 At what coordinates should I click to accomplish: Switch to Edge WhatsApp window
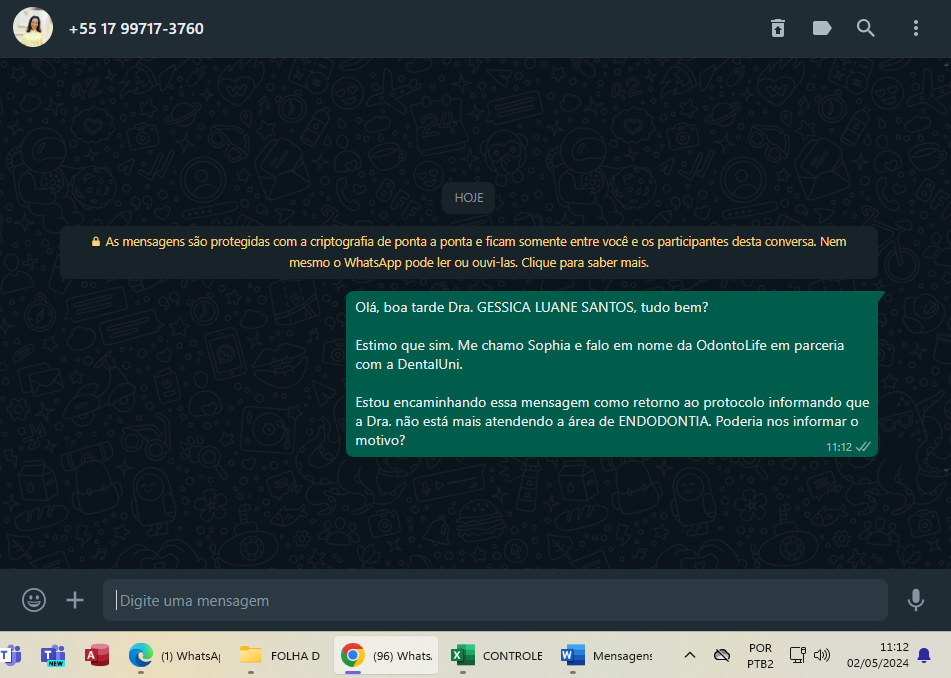pyautogui.click(x=176, y=656)
